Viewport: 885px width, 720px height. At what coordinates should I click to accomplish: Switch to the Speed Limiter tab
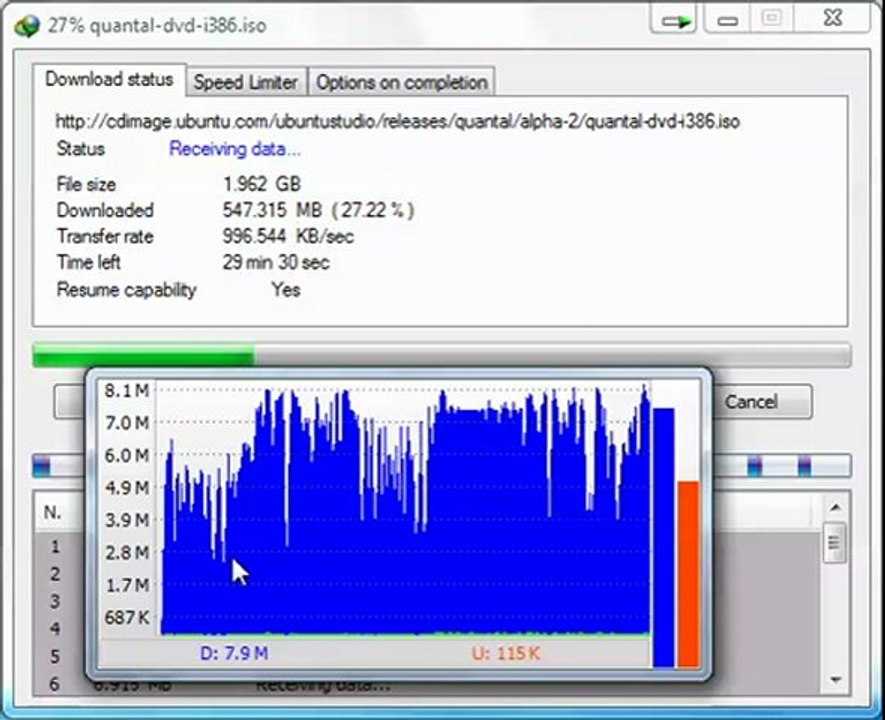tap(246, 82)
